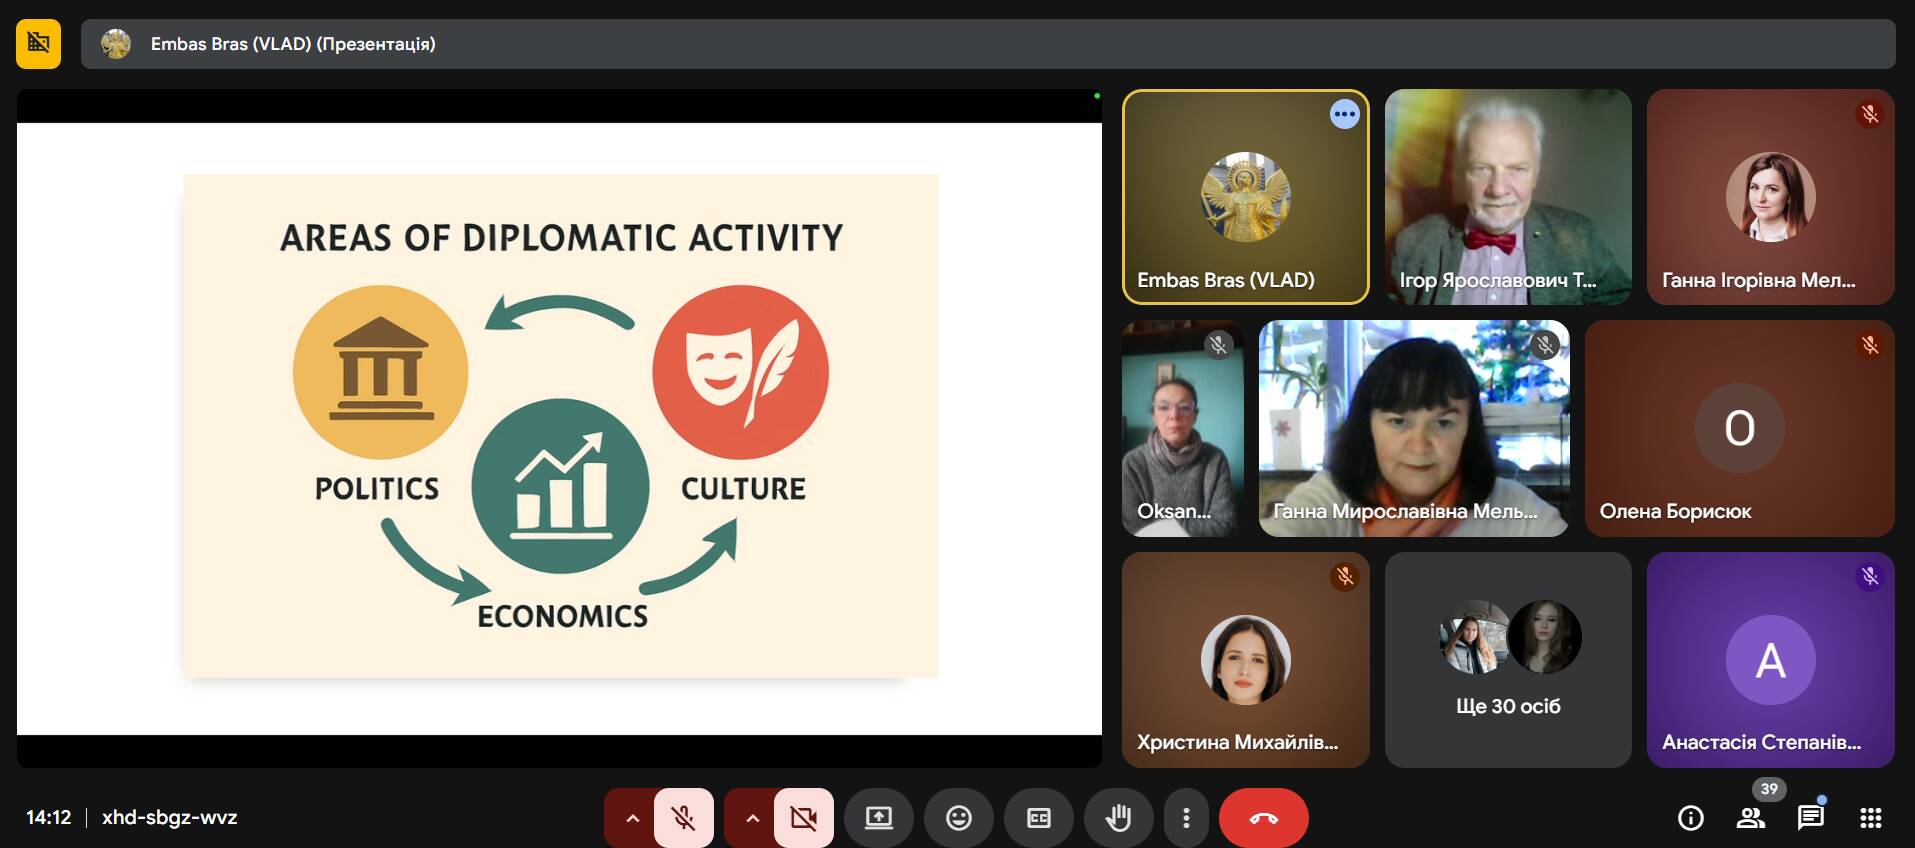Click the yellow presentation icon at top left
This screenshot has height=848, width=1915.
38,43
